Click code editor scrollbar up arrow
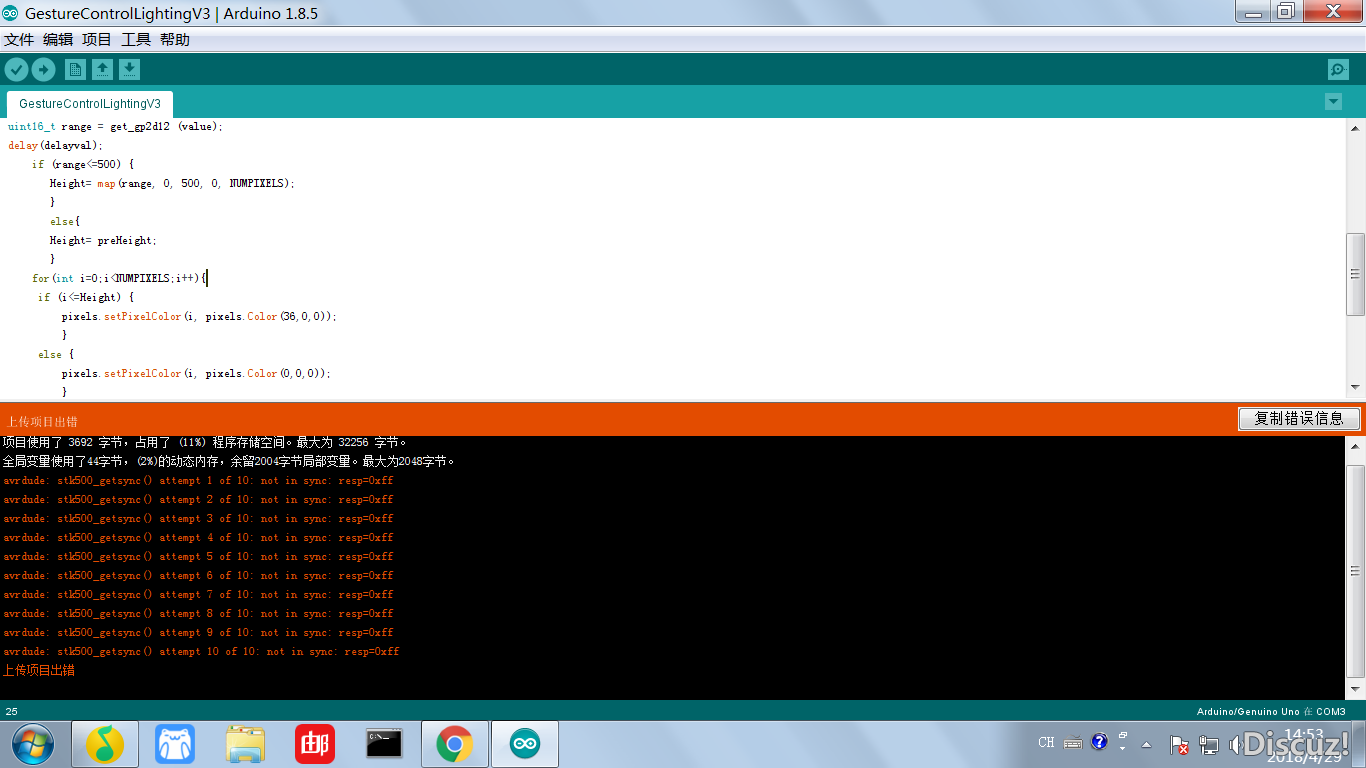Screen dimensions: 1366x768 1356,128
